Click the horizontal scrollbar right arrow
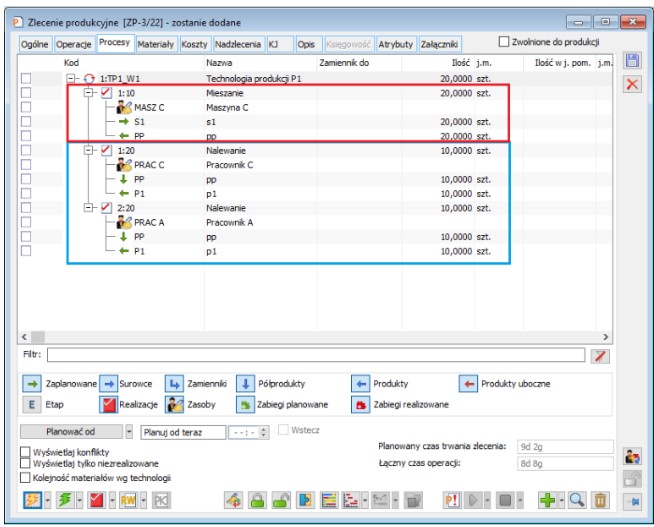Screen dimensions: 654x527 pyautogui.click(x=605, y=336)
